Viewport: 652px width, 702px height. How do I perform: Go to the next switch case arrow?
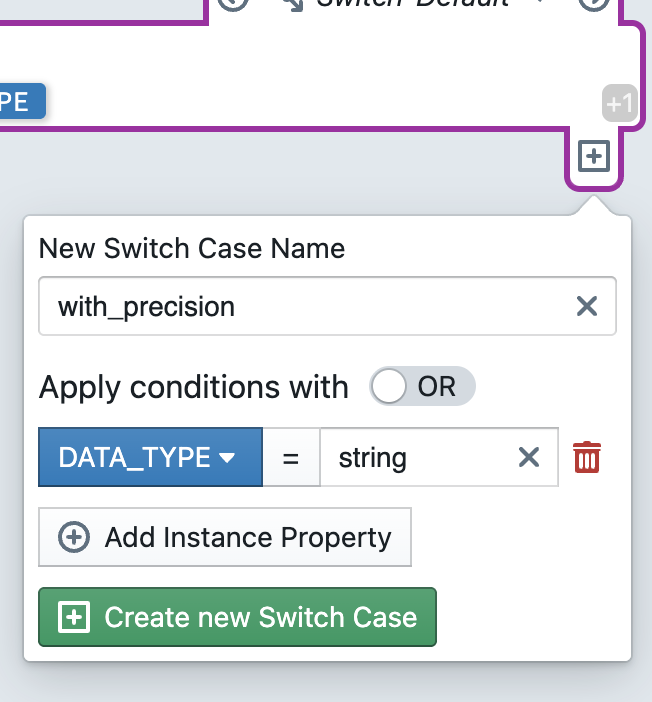[x=592, y=3]
